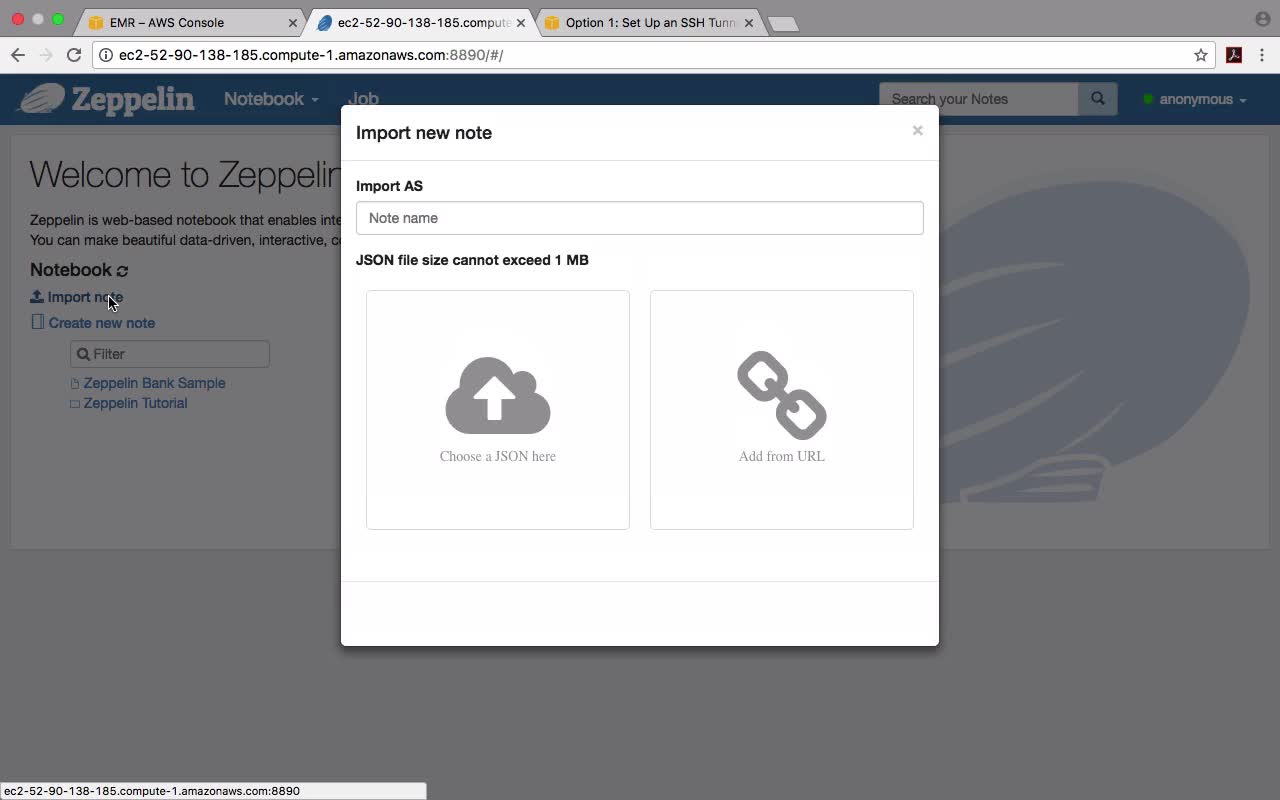Close the ec2-52-90-138-185 tab
The image size is (1280, 800).
point(521,23)
